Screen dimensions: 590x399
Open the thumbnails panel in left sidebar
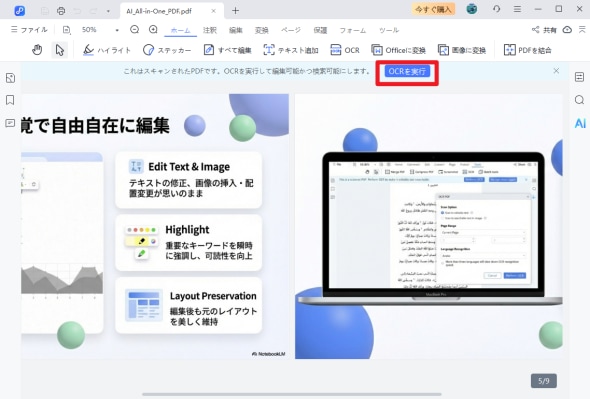(11, 78)
